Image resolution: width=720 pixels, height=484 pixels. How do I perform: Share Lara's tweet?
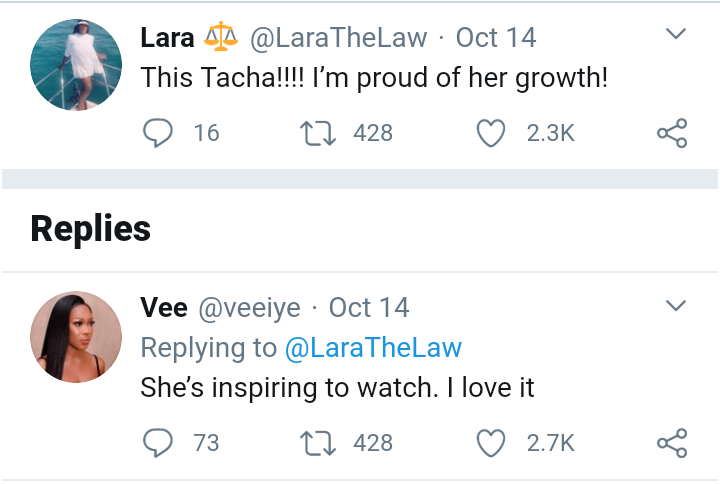[671, 132]
